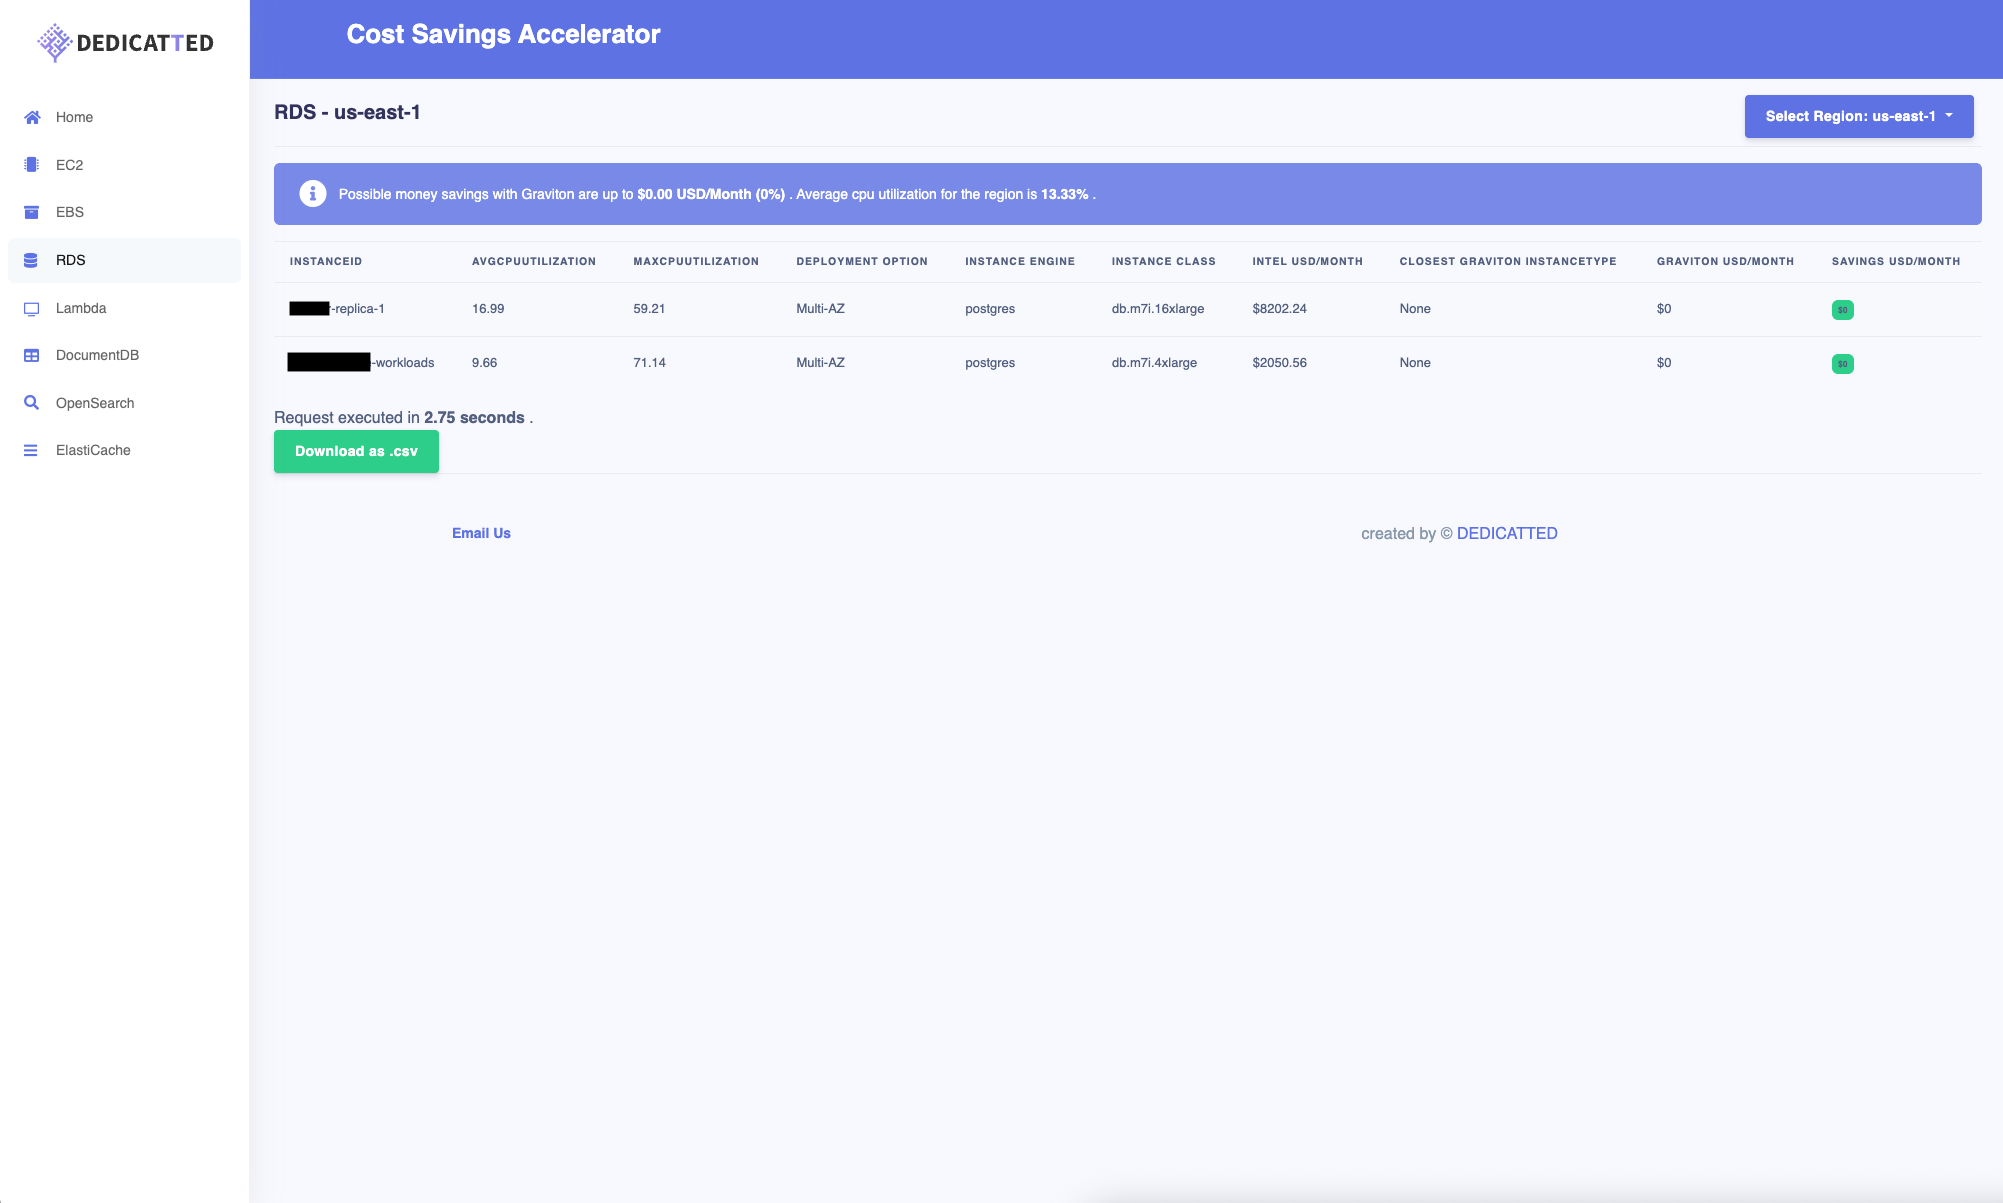Go to the ElastiCache section

[x=124, y=450]
